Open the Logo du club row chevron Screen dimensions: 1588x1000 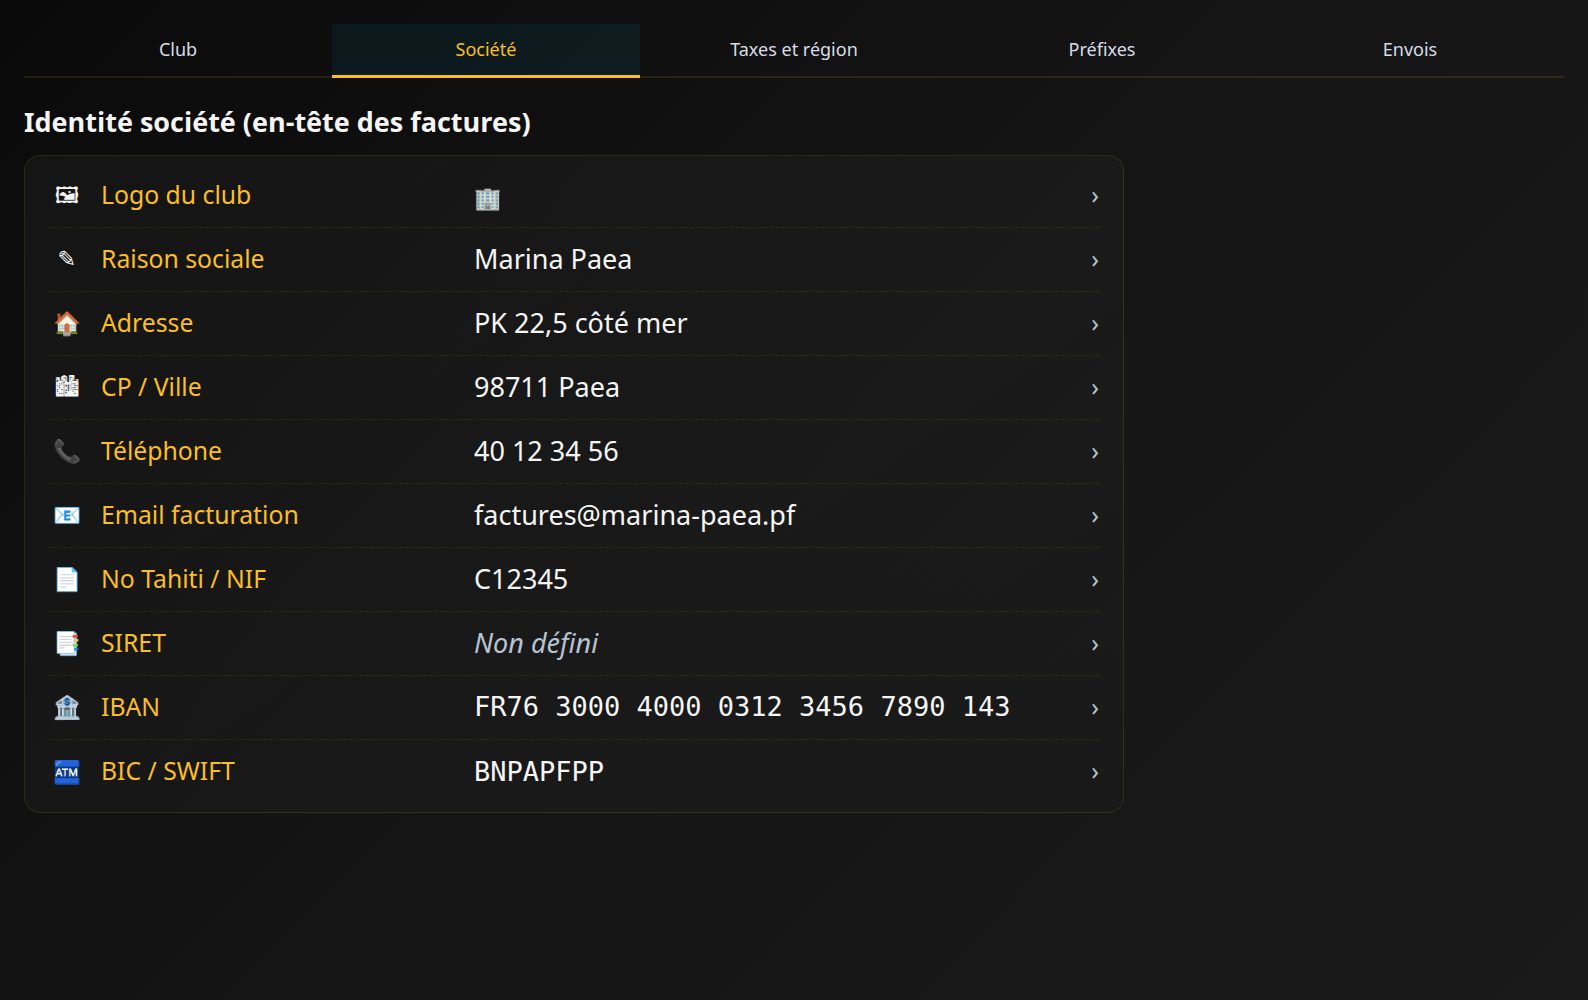pyautogui.click(x=1095, y=197)
